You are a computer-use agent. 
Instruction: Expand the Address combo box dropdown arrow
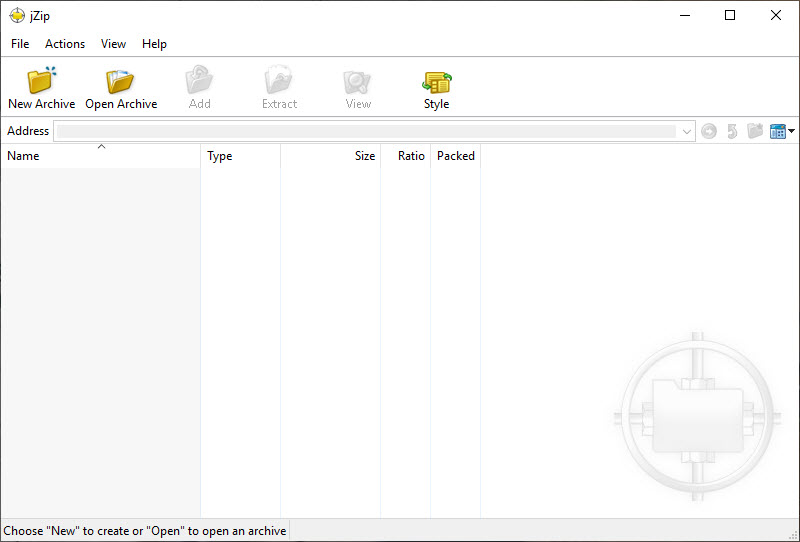coord(687,132)
